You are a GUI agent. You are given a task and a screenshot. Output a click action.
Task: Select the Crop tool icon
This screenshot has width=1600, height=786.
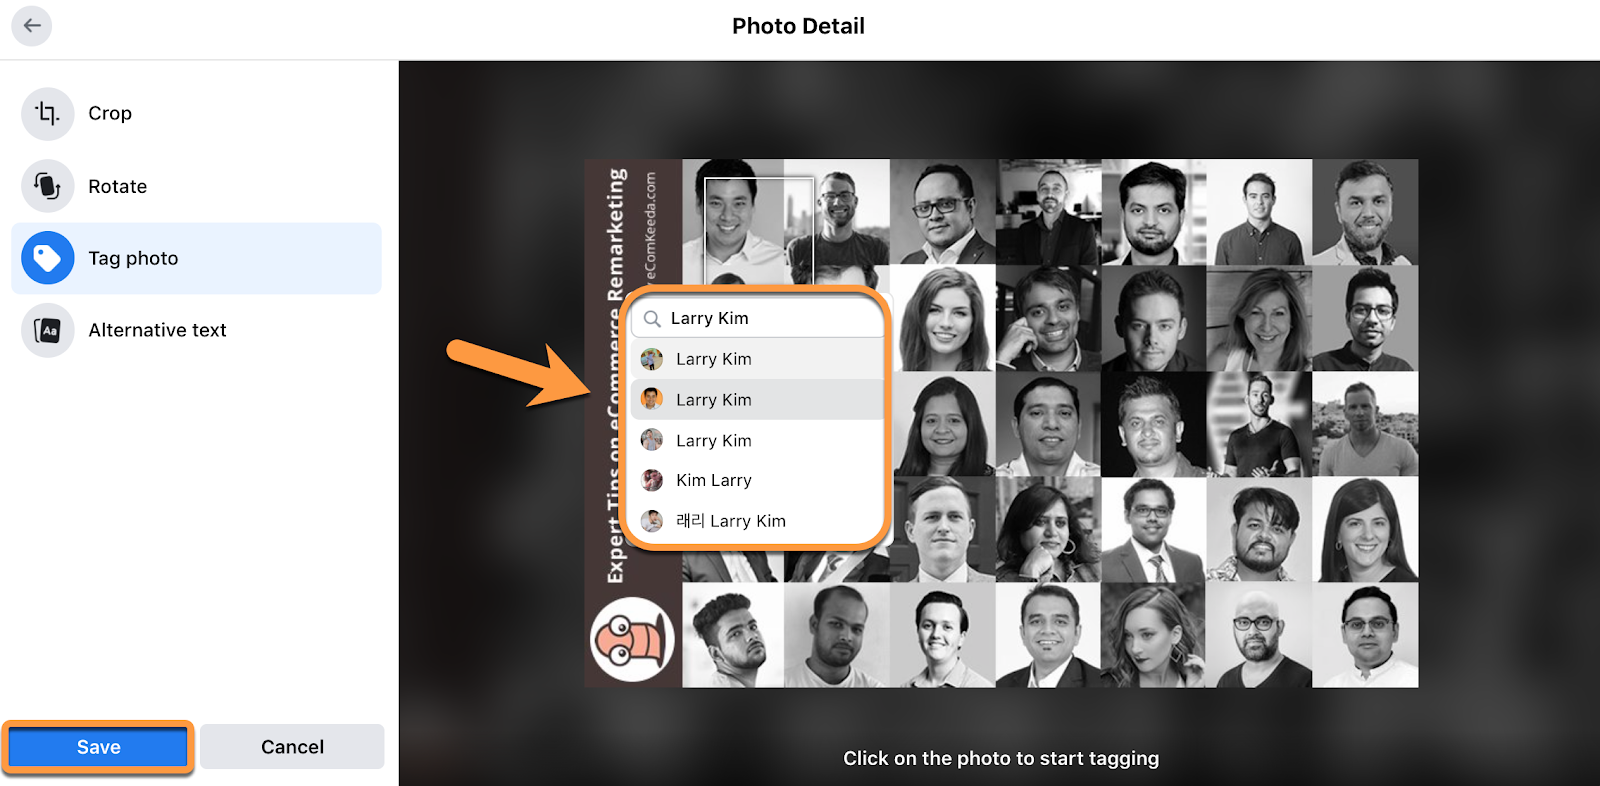(x=48, y=114)
